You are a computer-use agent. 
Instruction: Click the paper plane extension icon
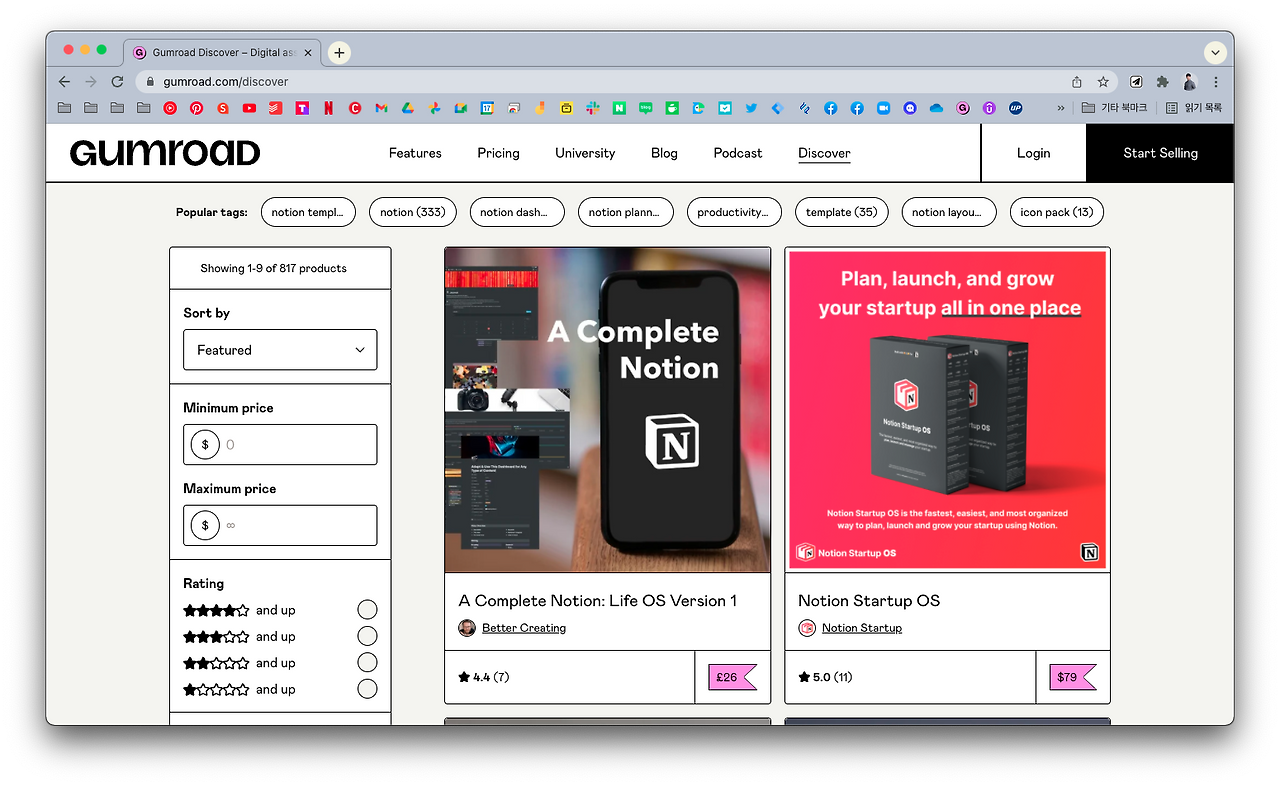tap(1136, 82)
